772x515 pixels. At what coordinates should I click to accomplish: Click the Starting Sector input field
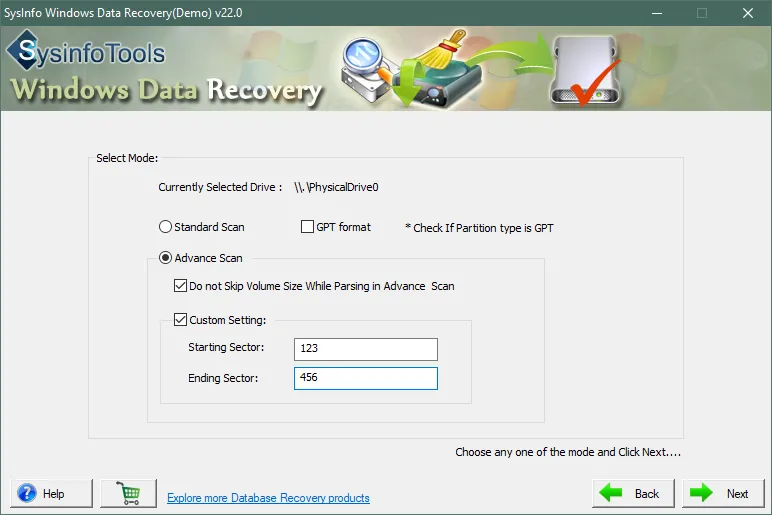pos(365,349)
